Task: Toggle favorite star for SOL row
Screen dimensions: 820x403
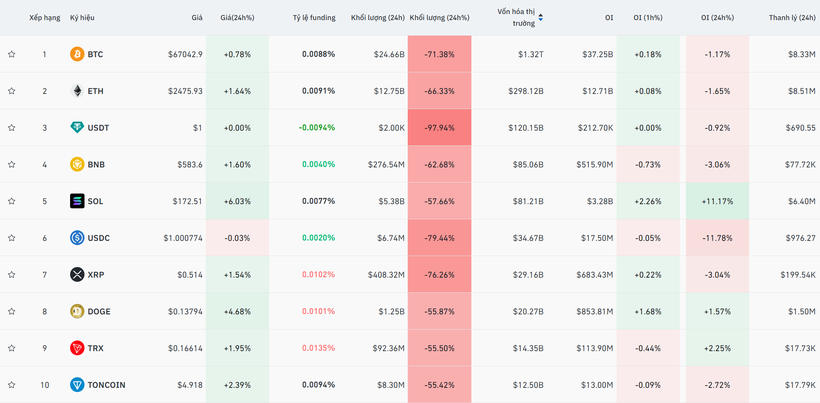Action: [12, 201]
